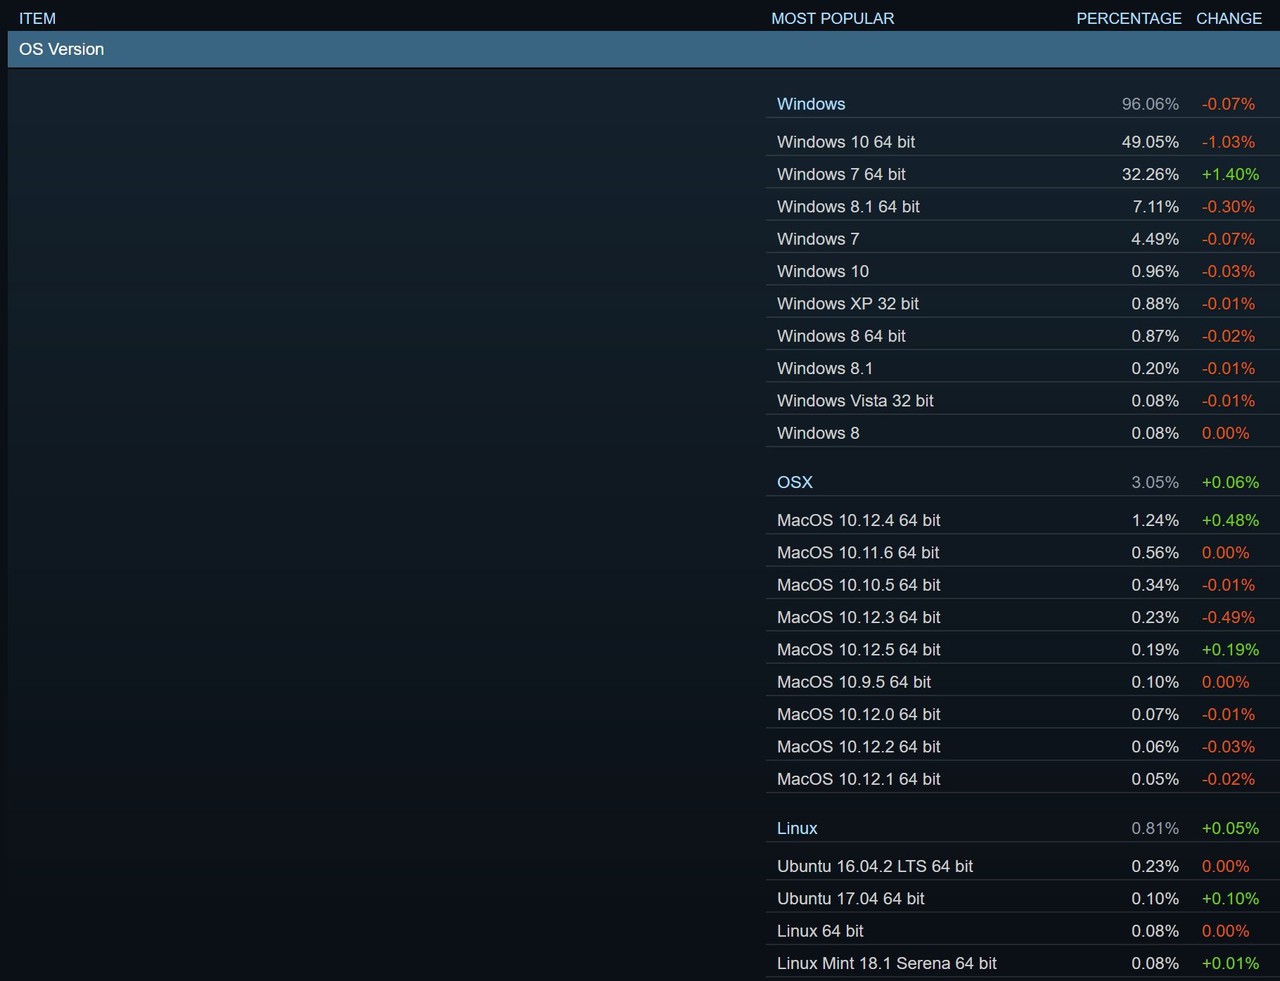
Task: Click the +0.48% change value
Action: pos(1230,520)
